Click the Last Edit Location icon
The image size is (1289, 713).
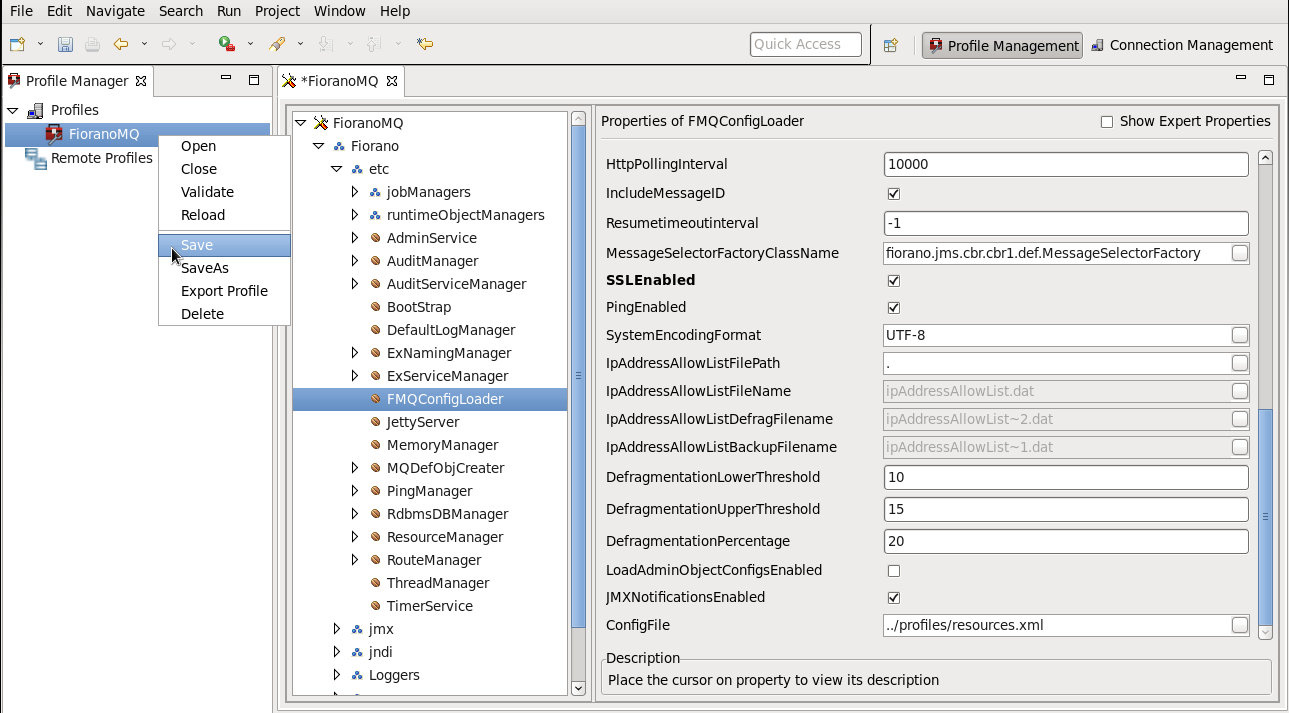[x=425, y=44]
